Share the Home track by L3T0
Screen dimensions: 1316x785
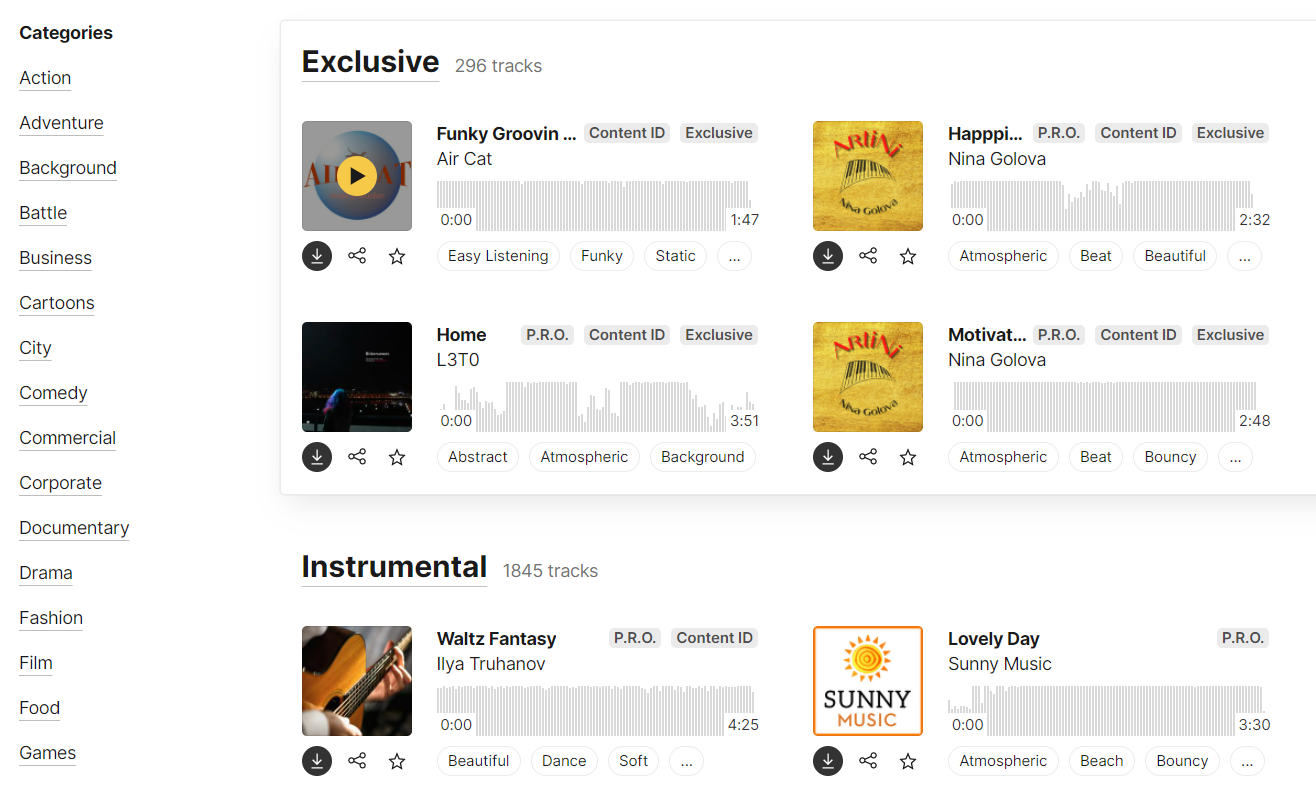[x=357, y=457]
